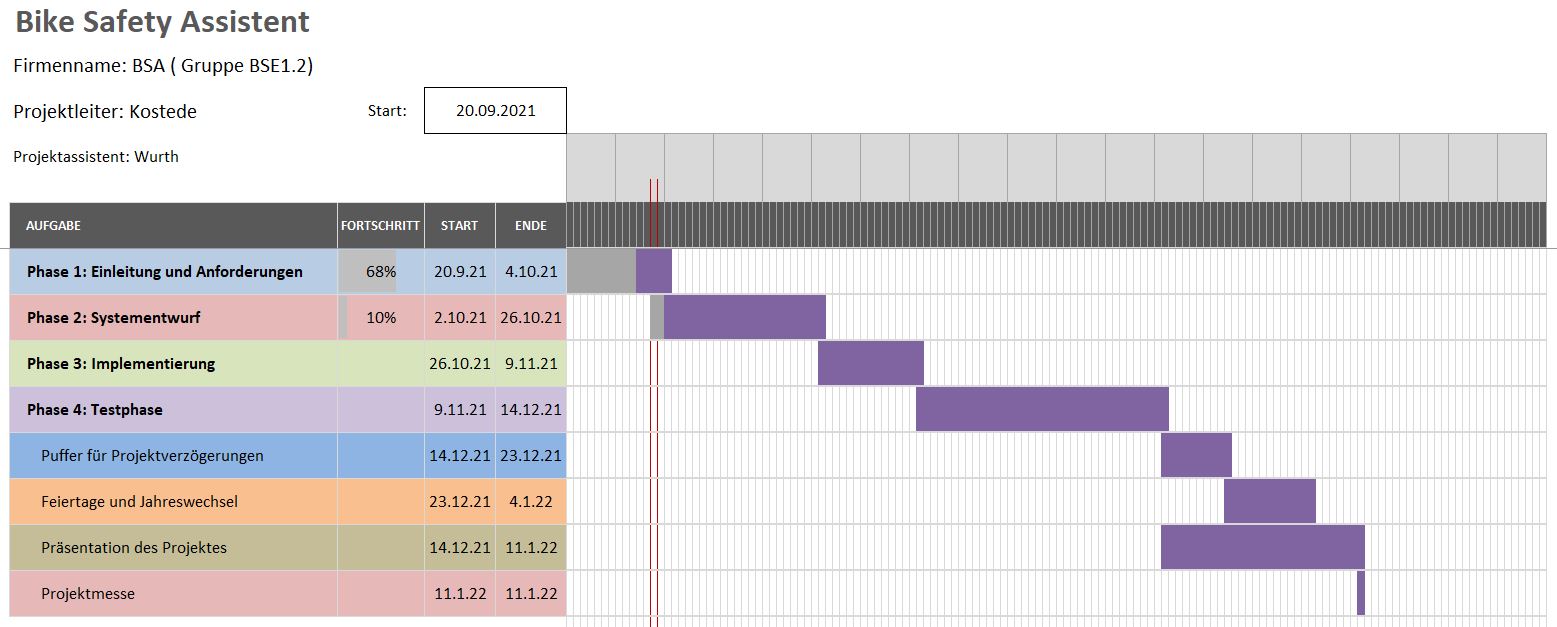The image size is (1557, 627).
Task: Click the purple Gantt bar for Phase 3 Implementierung
Action: (870, 363)
